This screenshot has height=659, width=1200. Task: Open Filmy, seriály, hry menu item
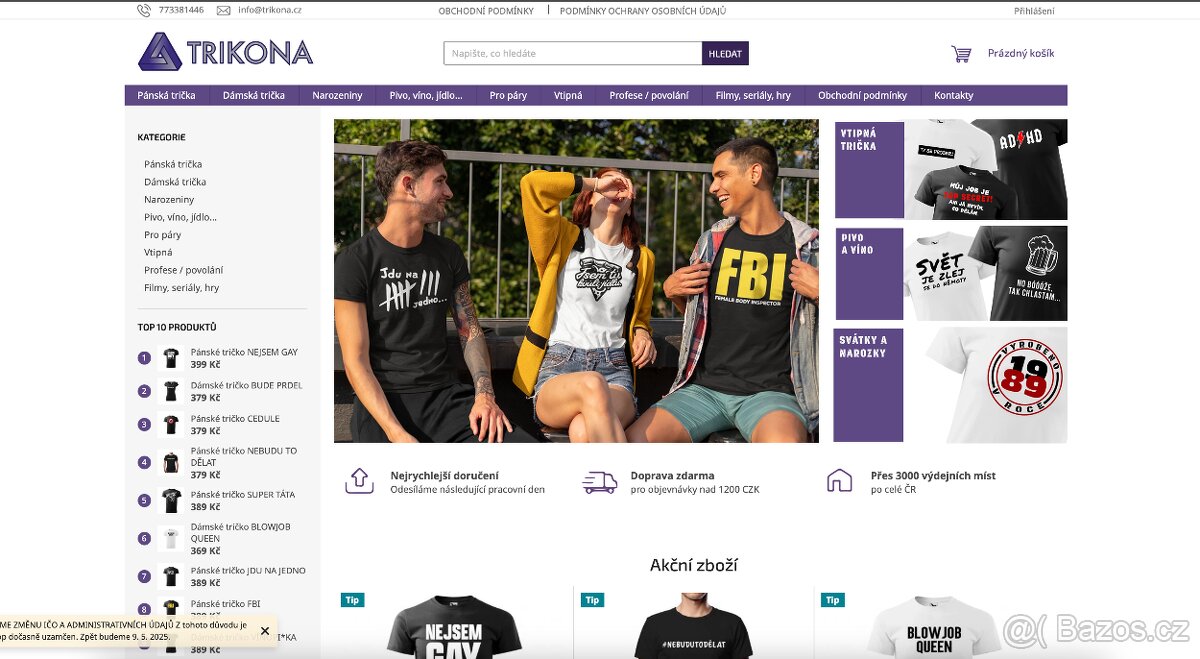pyautogui.click(x=753, y=95)
